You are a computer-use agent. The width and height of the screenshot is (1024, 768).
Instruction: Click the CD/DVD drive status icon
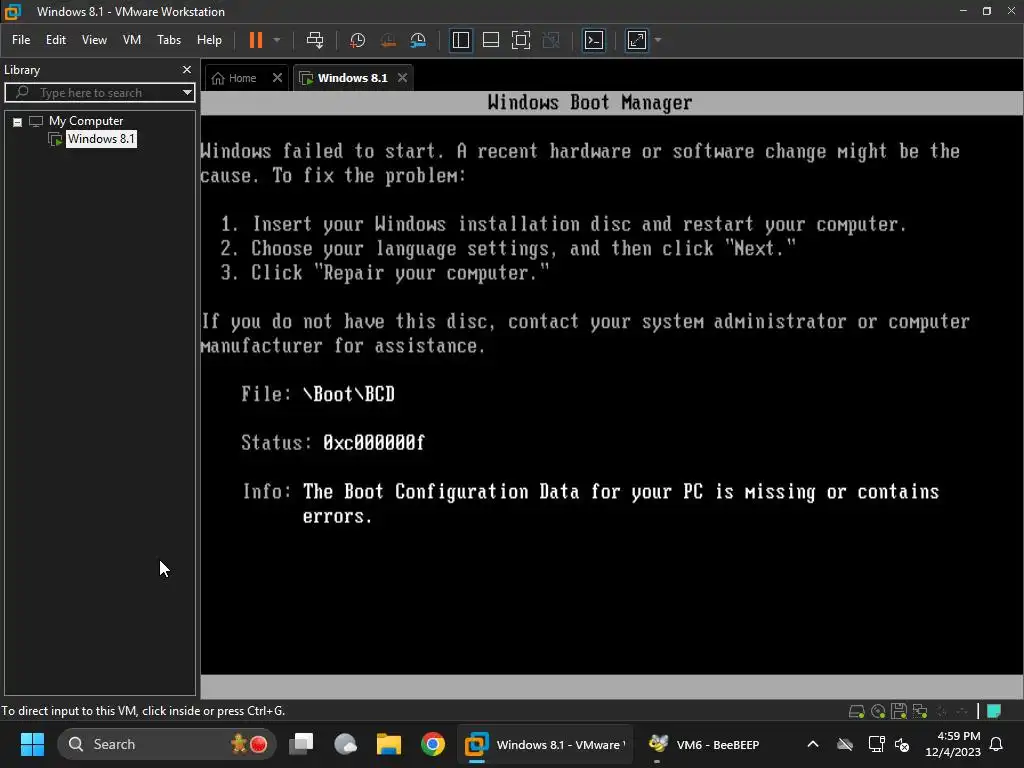point(878,711)
